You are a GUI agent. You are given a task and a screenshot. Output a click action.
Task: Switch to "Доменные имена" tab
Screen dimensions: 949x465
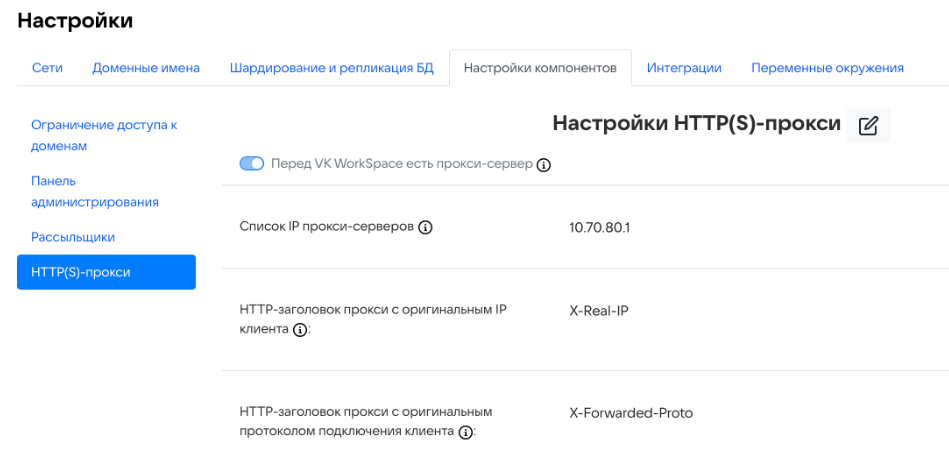pos(146,68)
